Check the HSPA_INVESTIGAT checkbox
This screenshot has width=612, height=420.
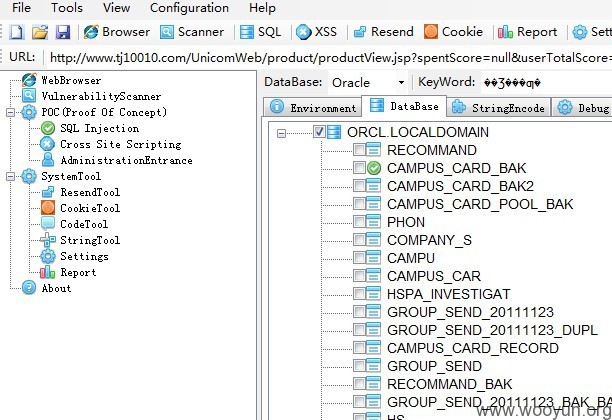(x=359, y=293)
